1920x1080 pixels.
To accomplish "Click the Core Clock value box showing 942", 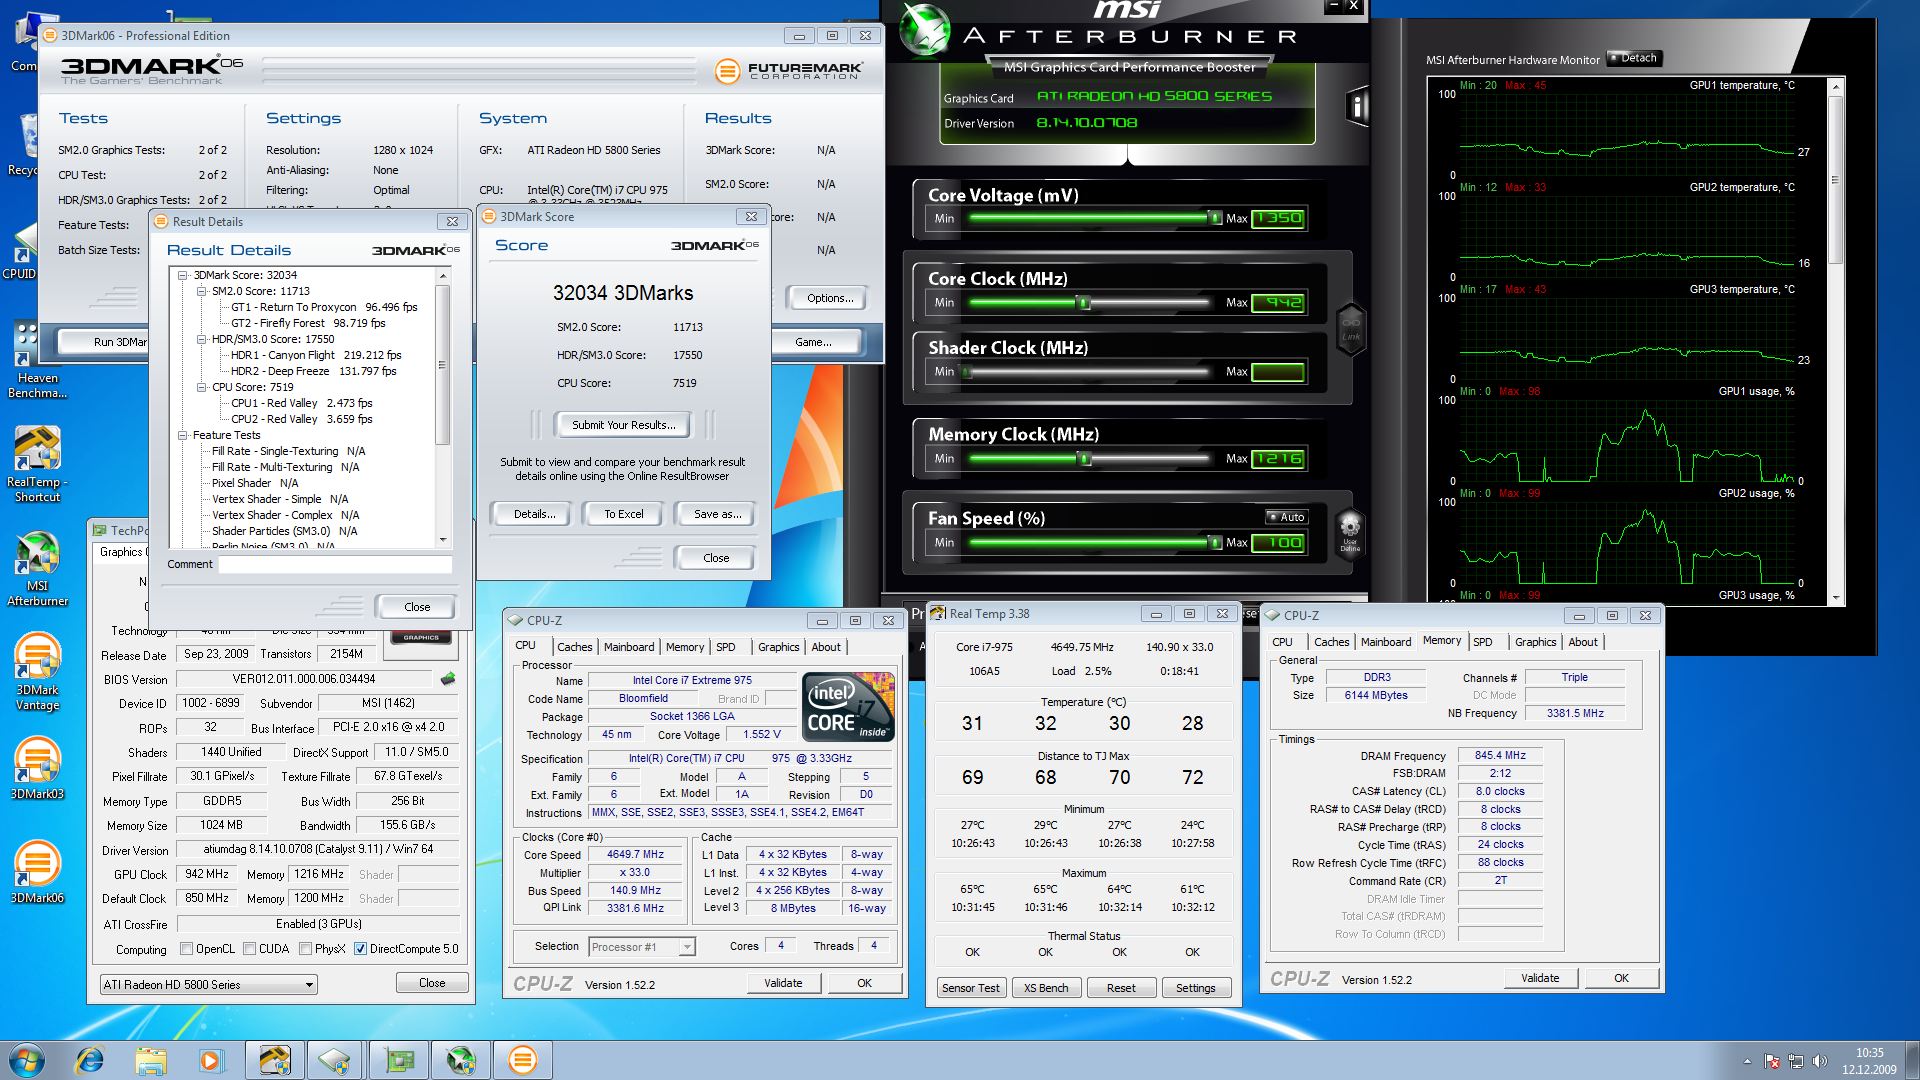I will [1277, 302].
